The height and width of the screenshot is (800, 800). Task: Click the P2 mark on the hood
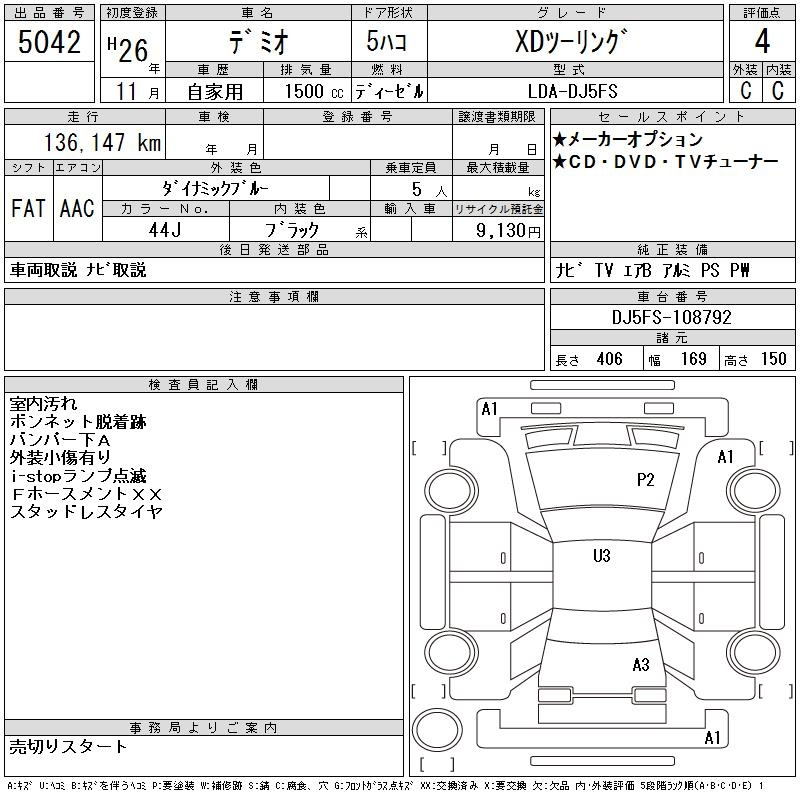[x=645, y=480]
